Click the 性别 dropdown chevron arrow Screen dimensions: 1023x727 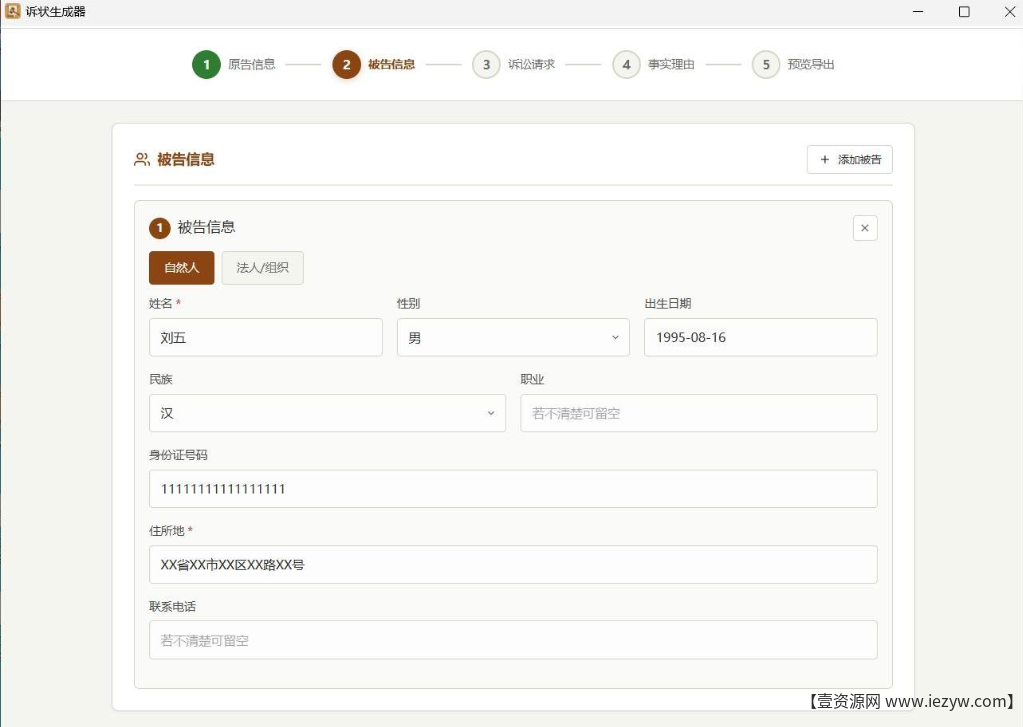coord(615,337)
